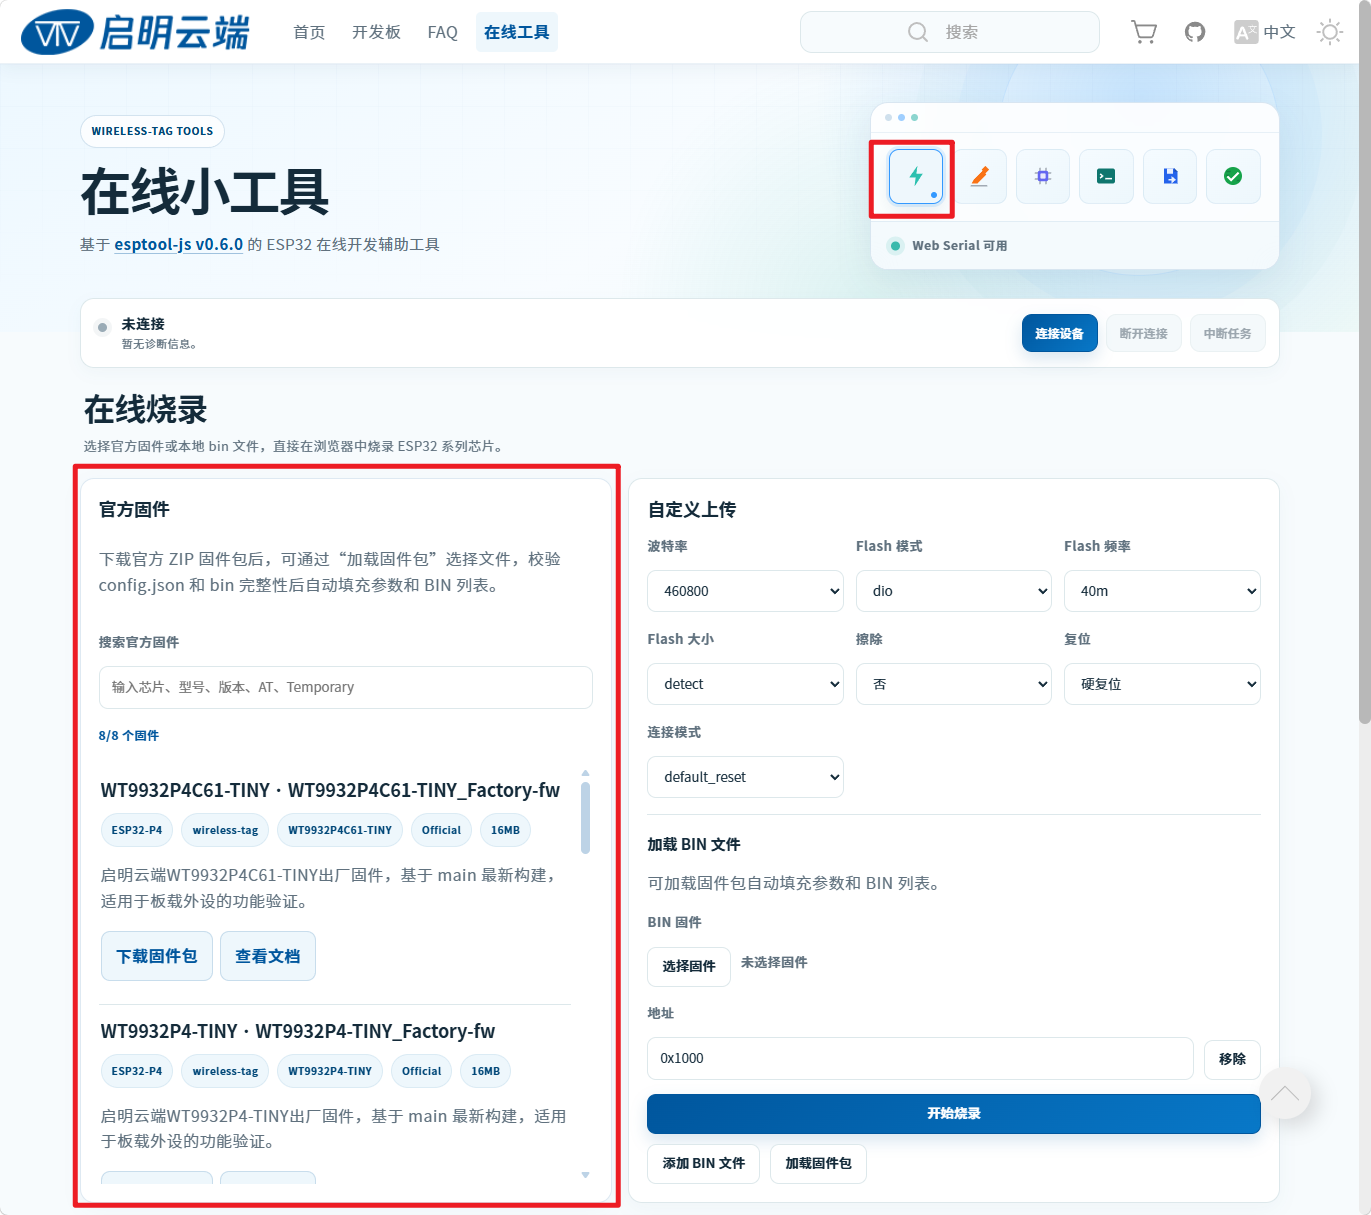Click the WIRELESS-TAG TOOLS badge

pyautogui.click(x=152, y=131)
